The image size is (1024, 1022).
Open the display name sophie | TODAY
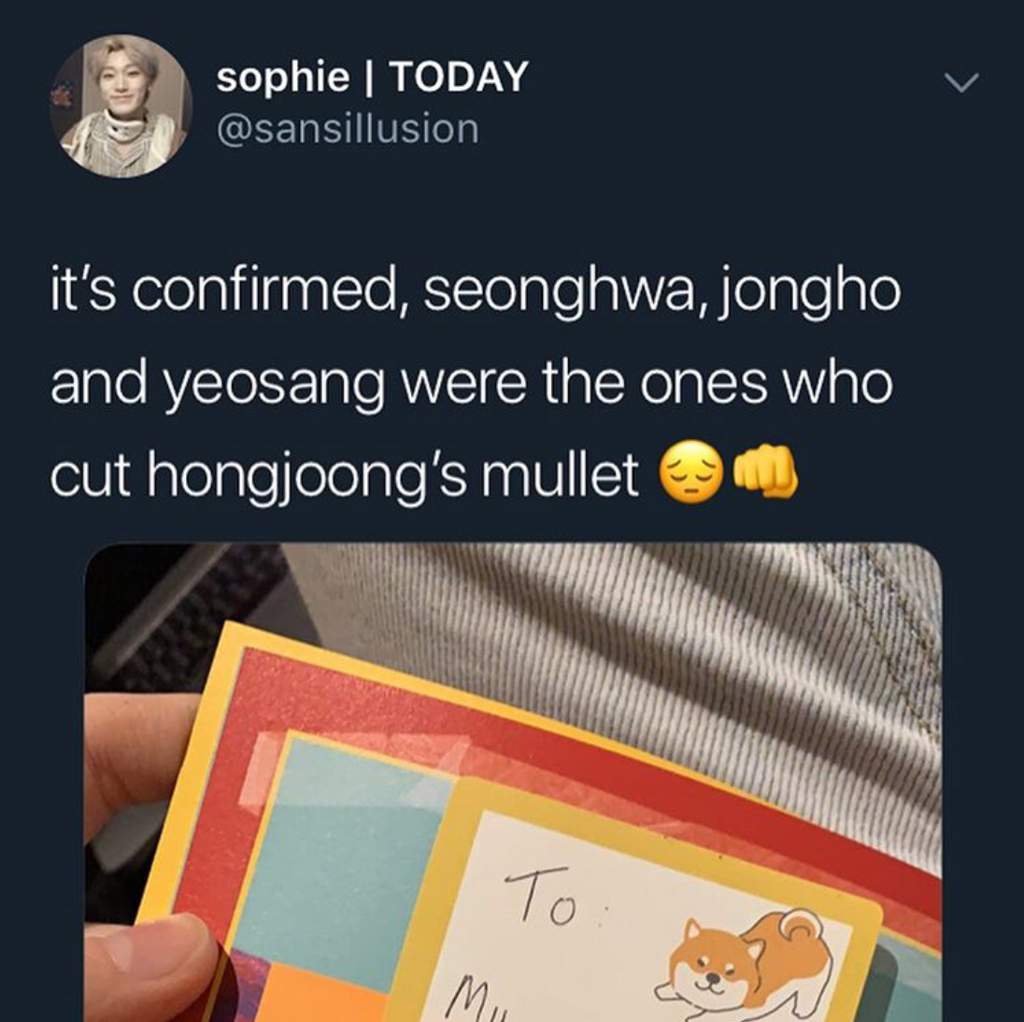point(372,77)
